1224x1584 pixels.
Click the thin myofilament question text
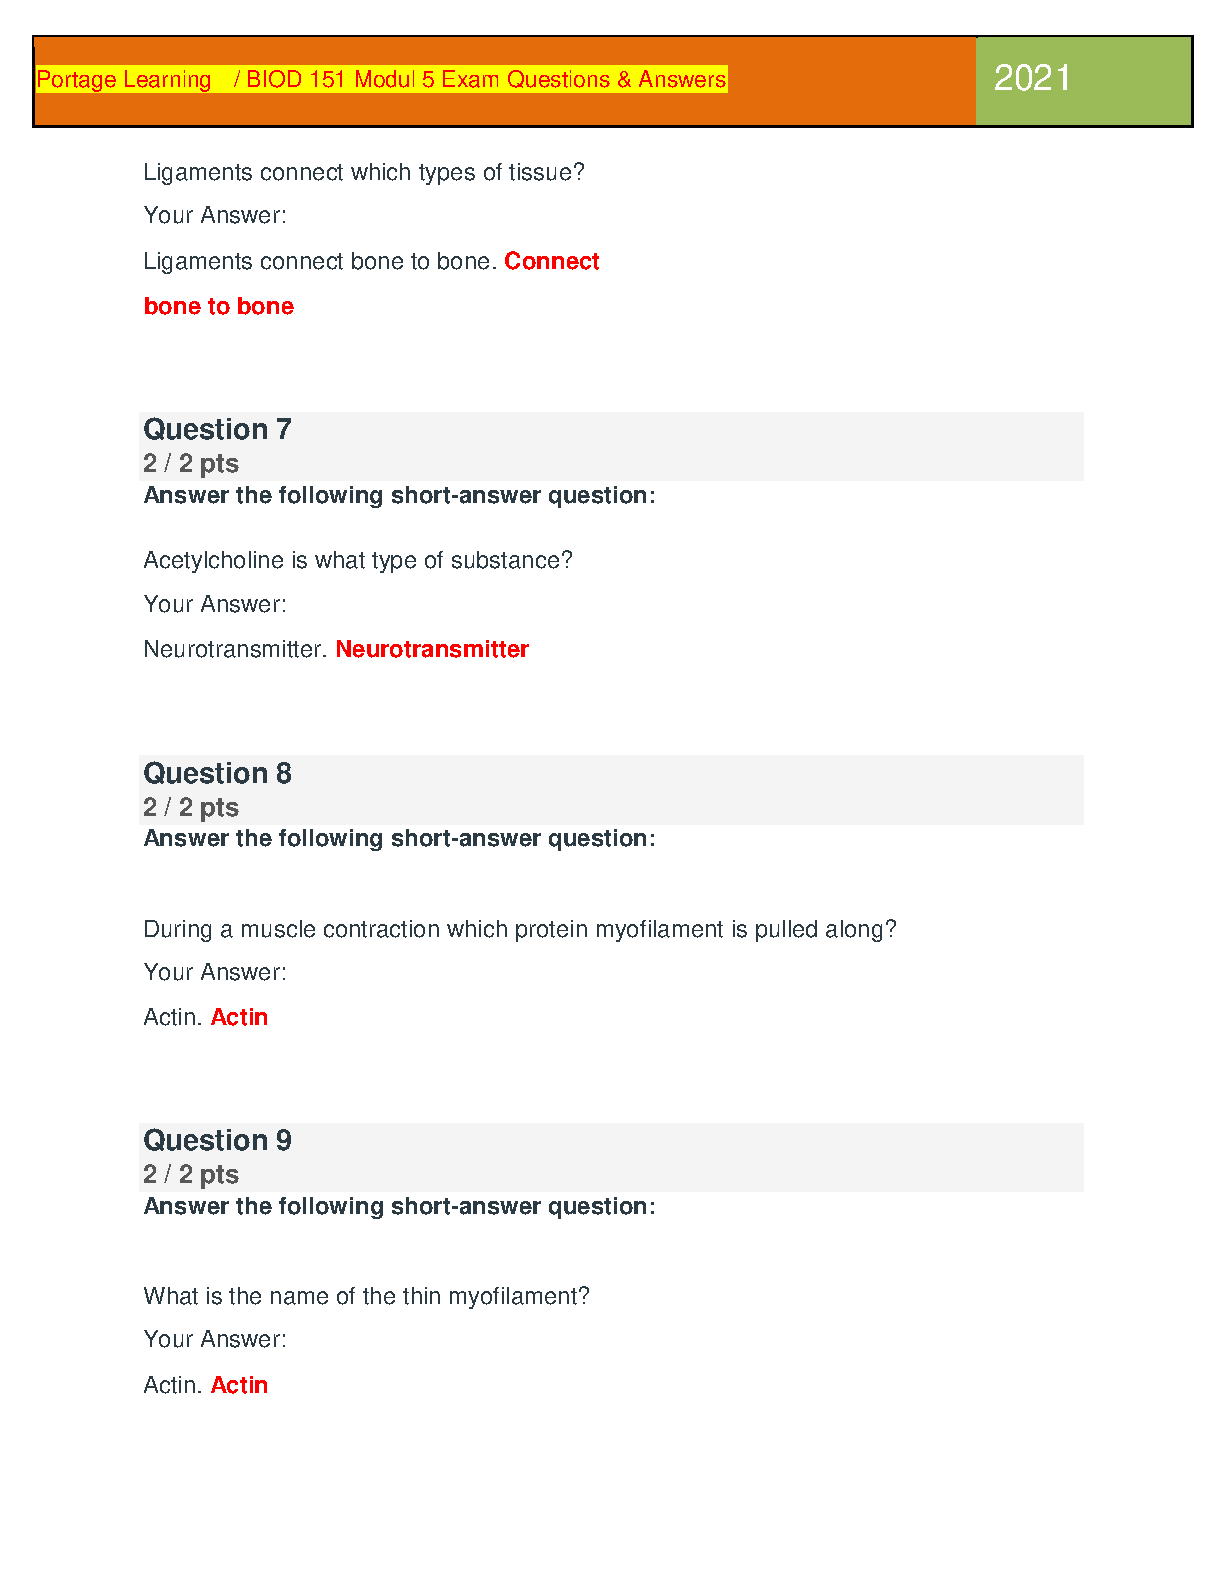(x=366, y=1296)
